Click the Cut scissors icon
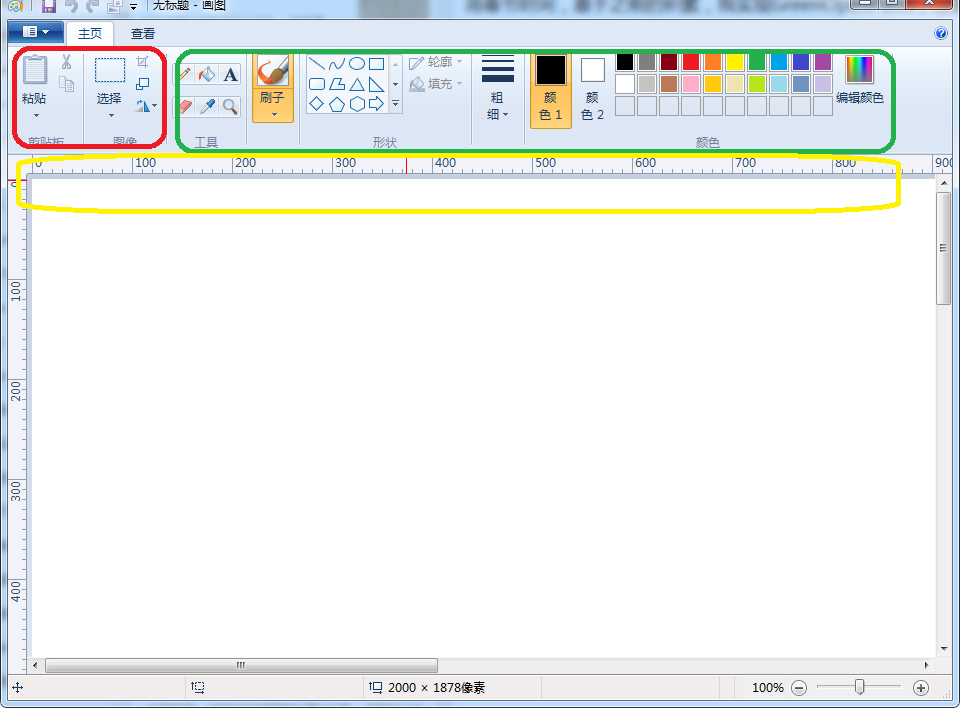This screenshot has width=978, height=722. pyautogui.click(x=66, y=62)
